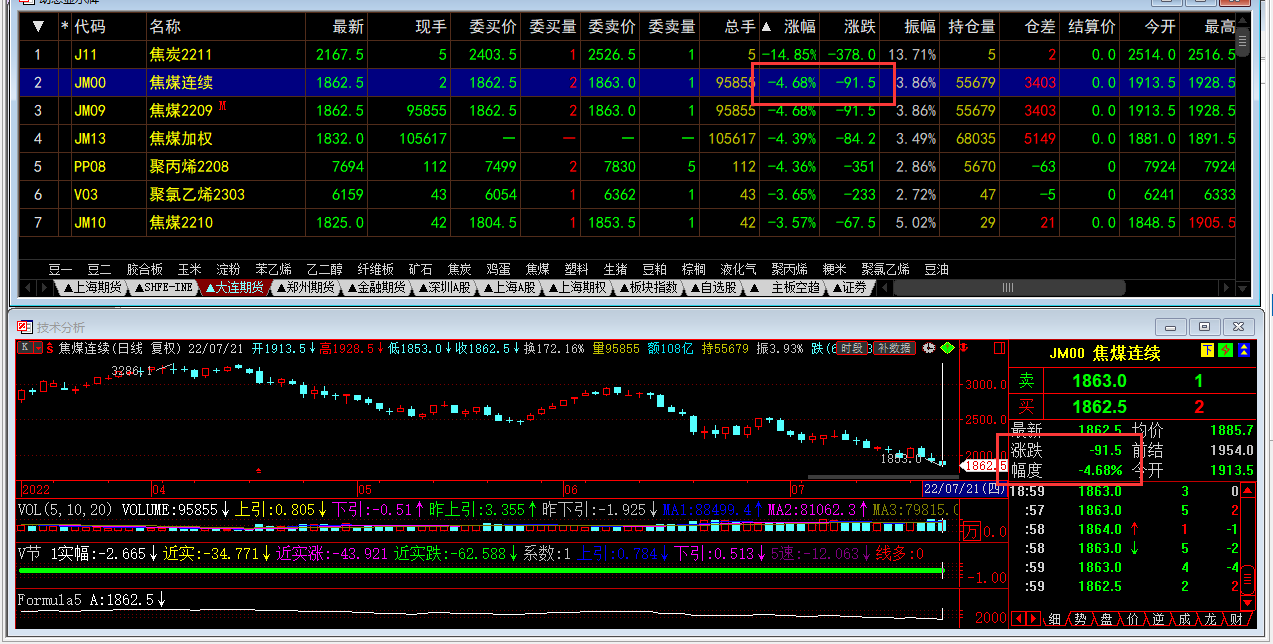Click the green lightning icon in quote panel

1226,351
